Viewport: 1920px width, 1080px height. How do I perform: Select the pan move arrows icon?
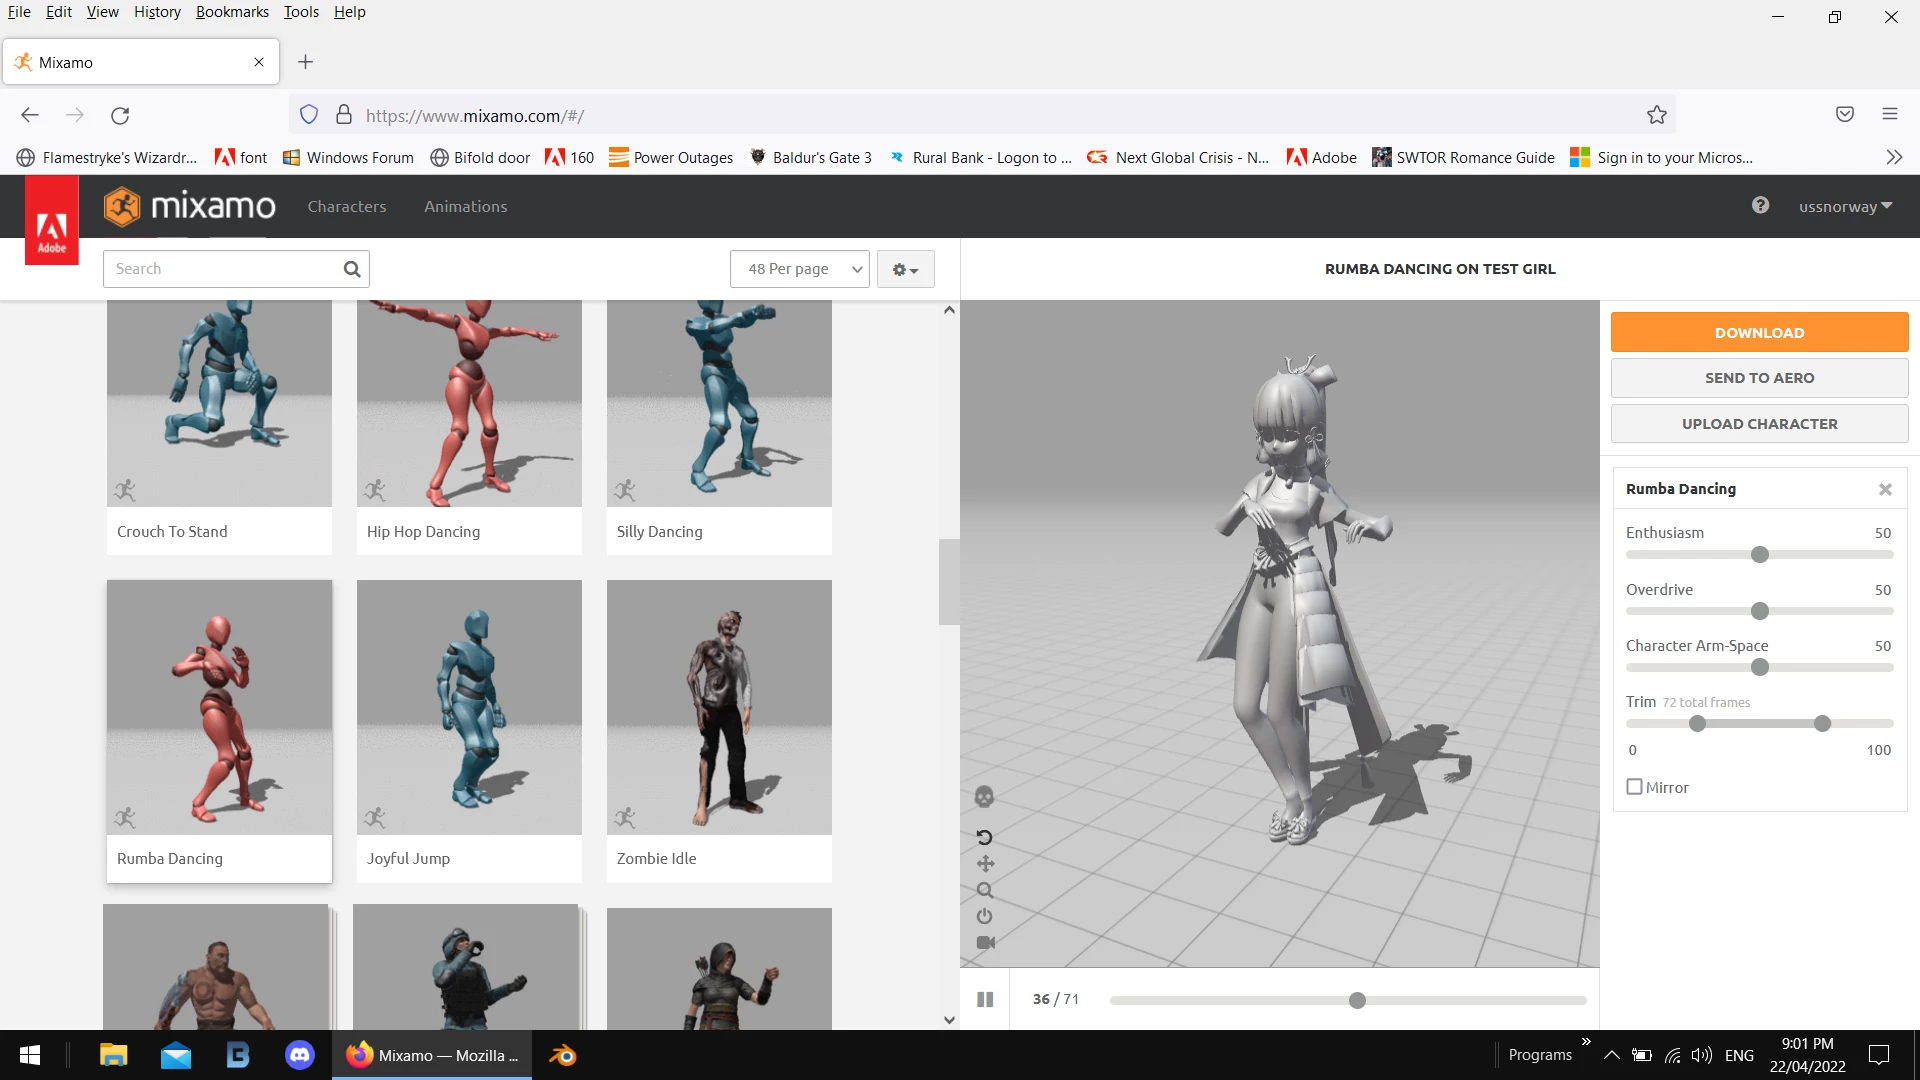click(x=985, y=864)
